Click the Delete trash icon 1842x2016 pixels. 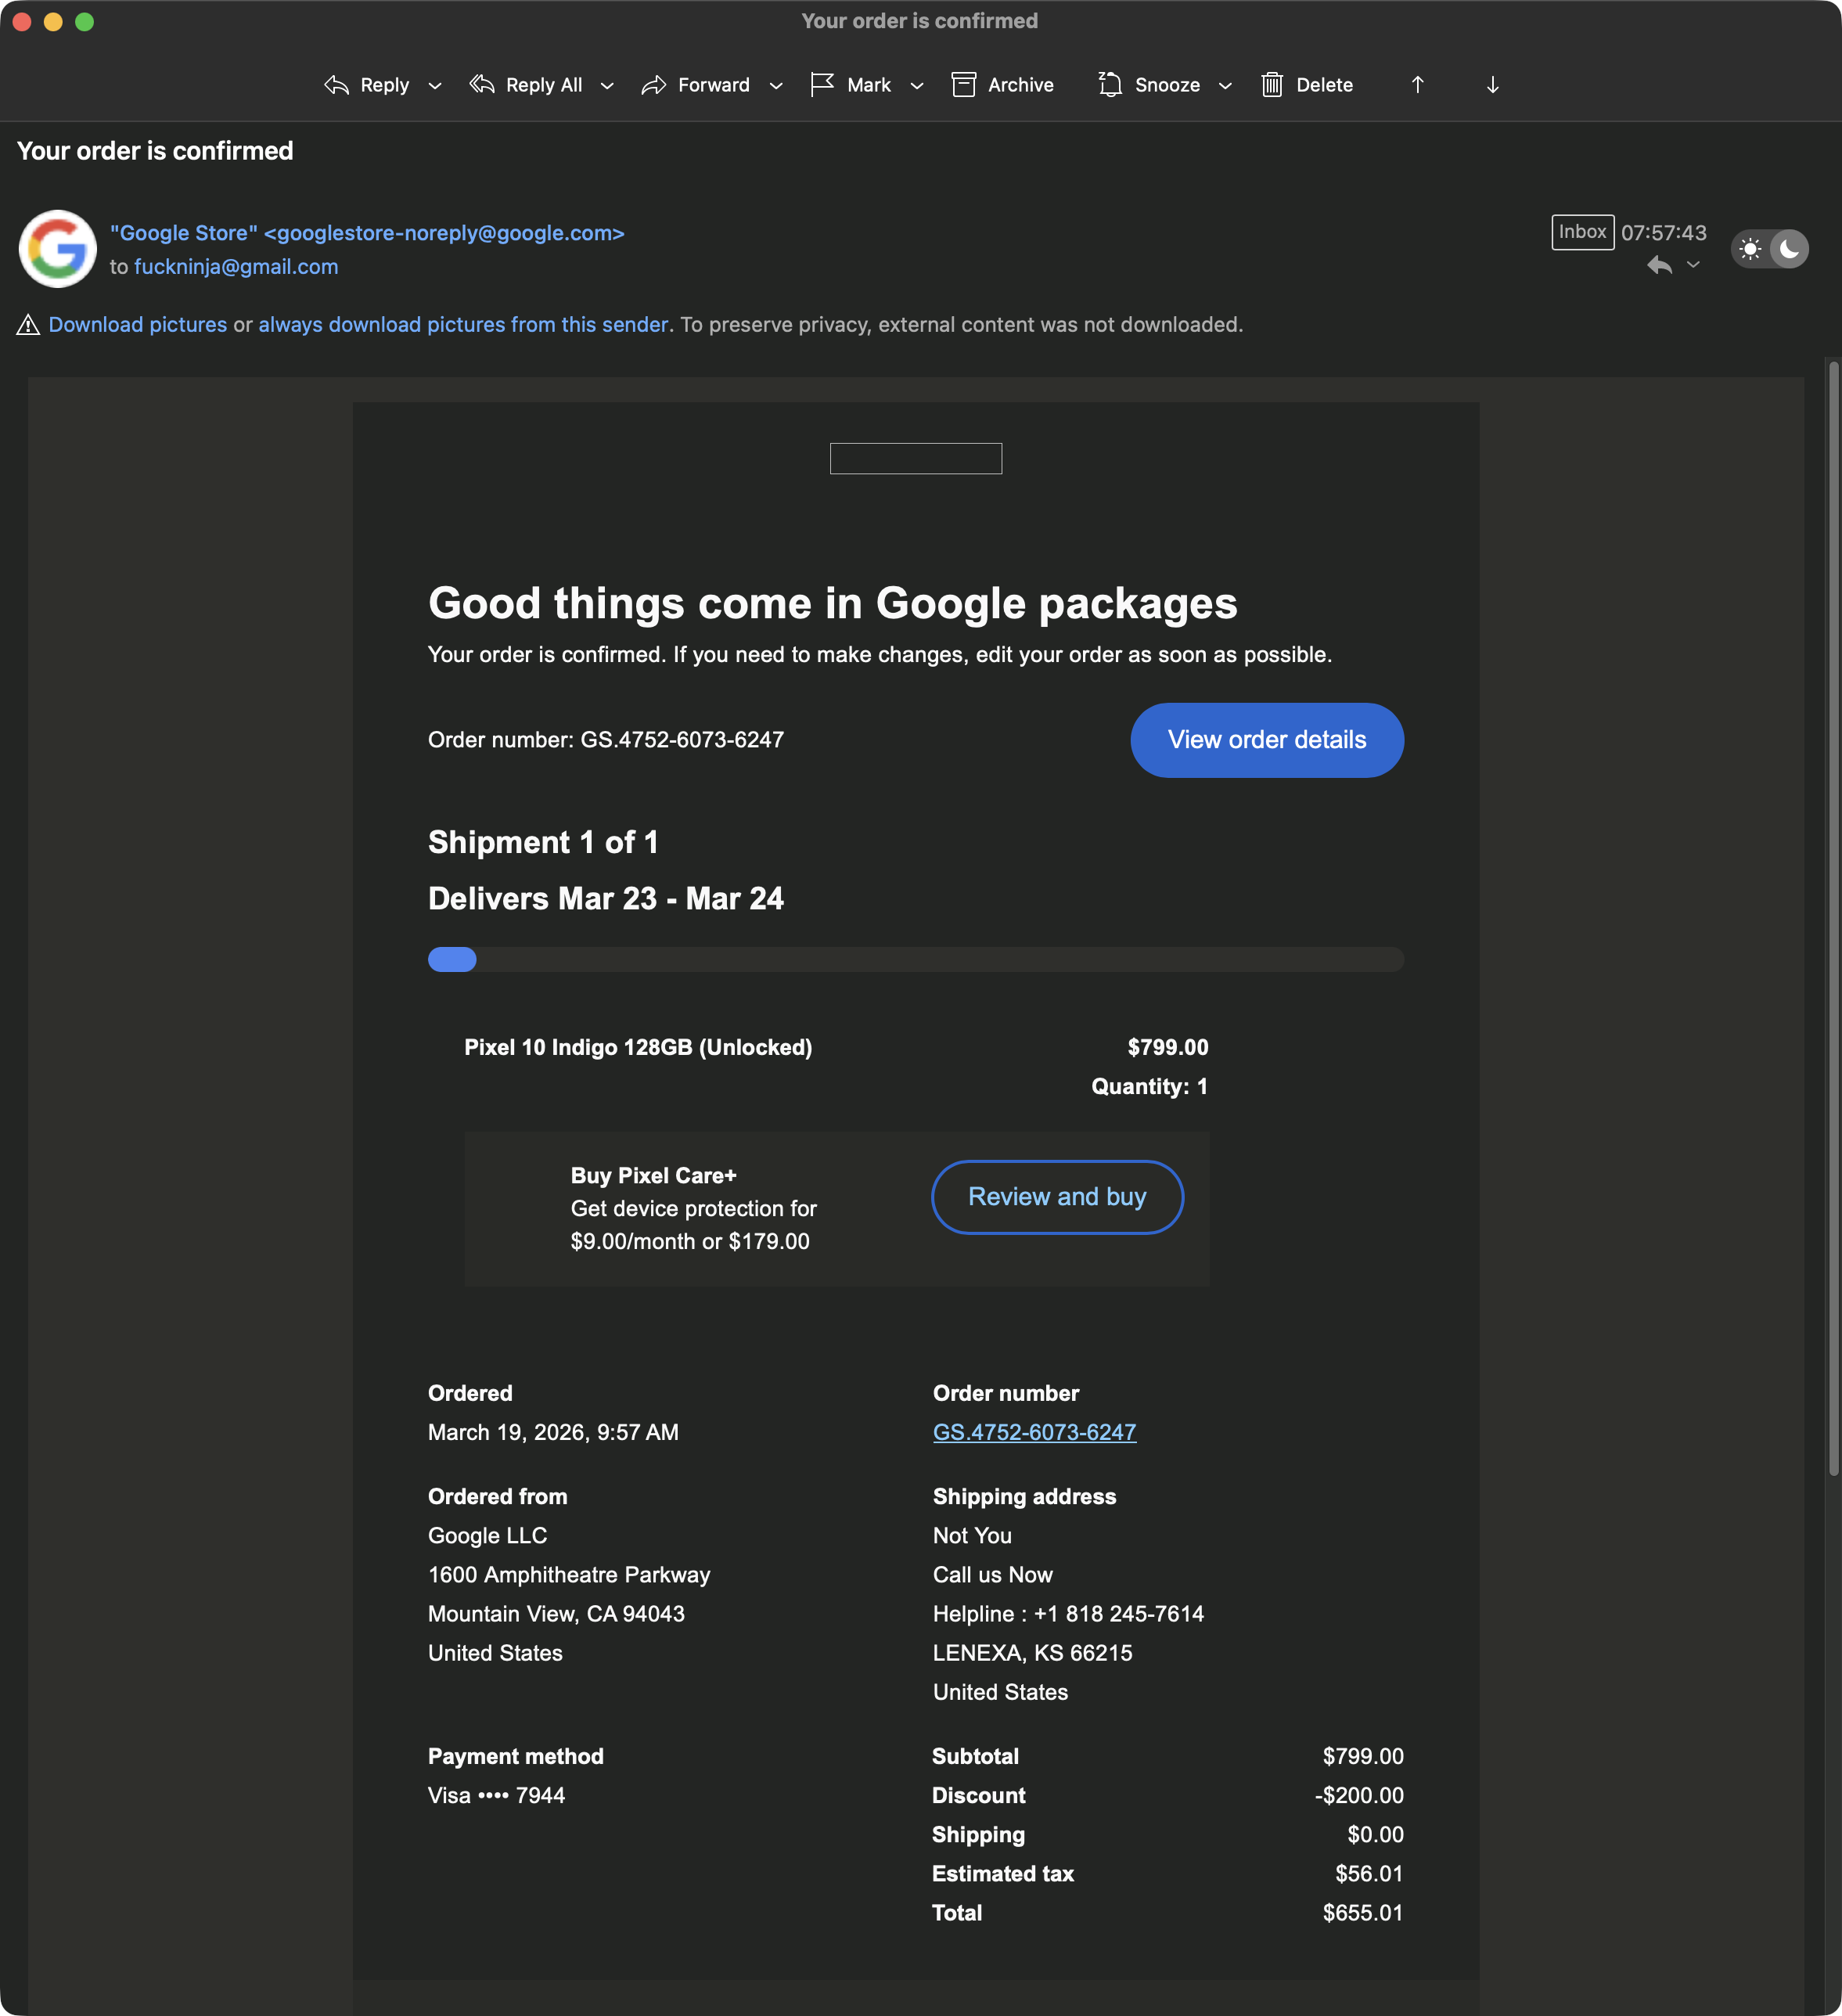coord(1271,85)
